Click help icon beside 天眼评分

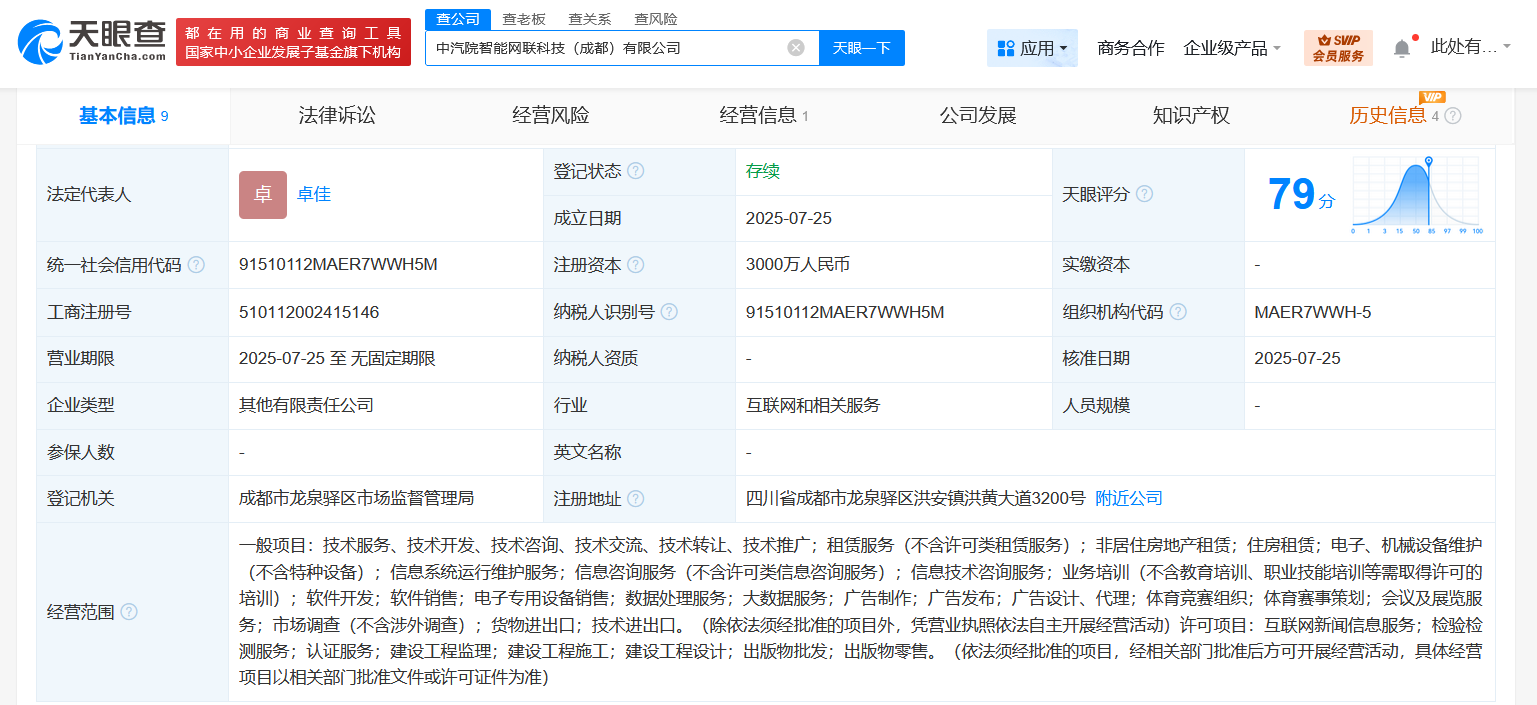click(1144, 194)
